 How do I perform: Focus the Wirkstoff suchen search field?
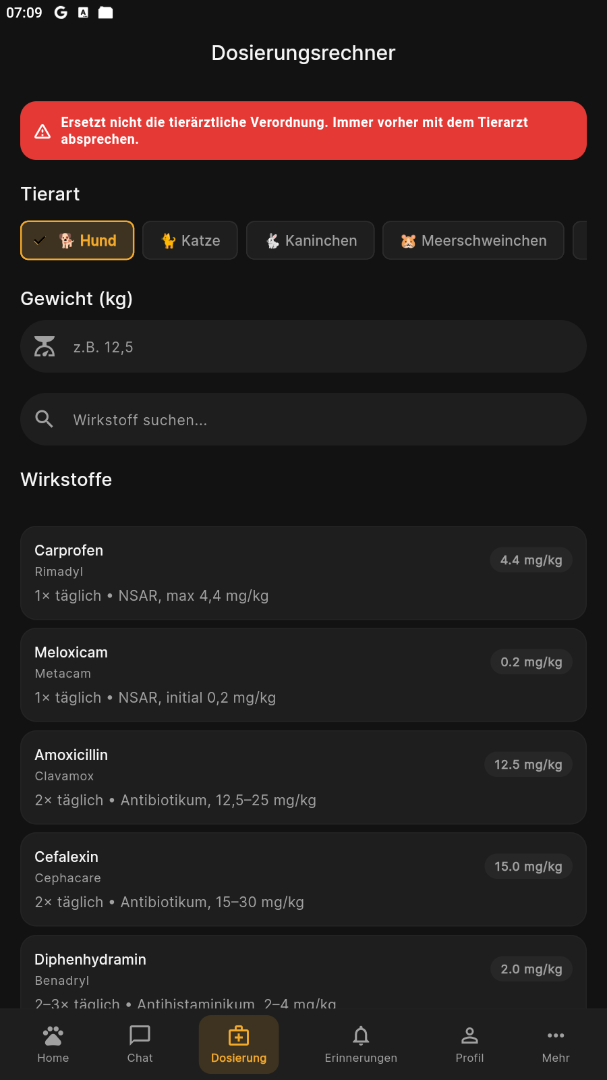pos(303,419)
